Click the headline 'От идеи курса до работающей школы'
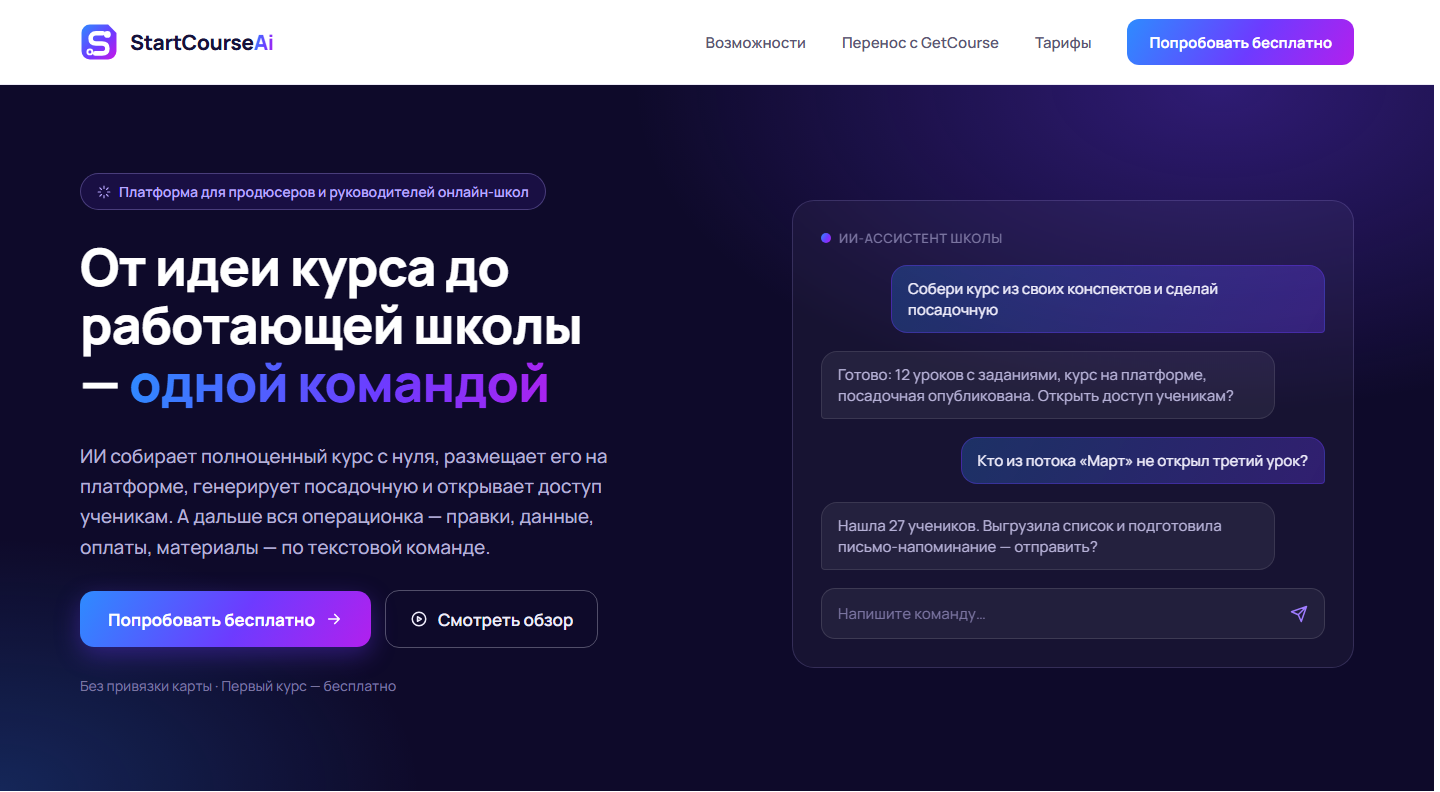Viewport: 1440px width, 792px height. (331, 297)
